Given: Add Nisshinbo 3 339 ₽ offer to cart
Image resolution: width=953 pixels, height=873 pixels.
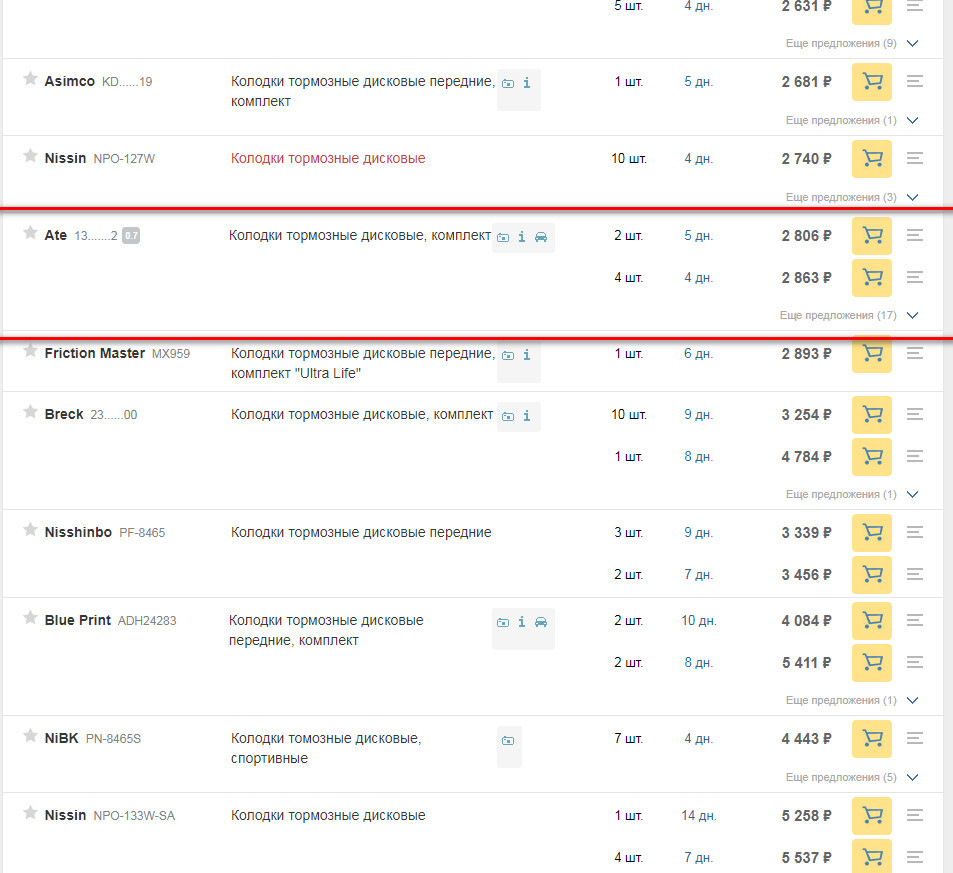Looking at the screenshot, I should [x=872, y=533].
